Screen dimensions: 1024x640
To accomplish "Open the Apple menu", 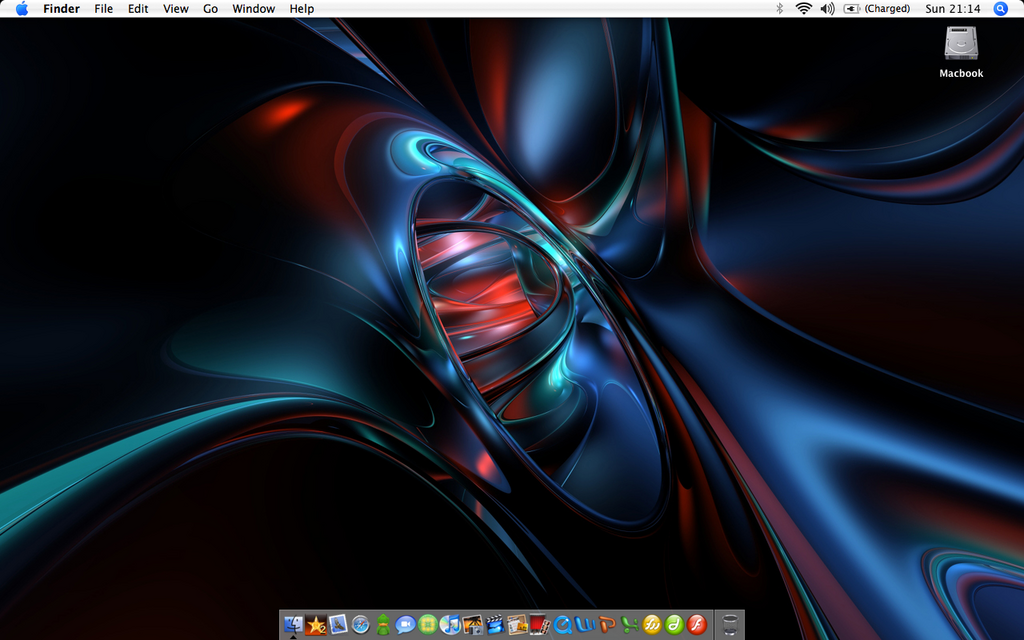I will pyautogui.click(x=21, y=9).
